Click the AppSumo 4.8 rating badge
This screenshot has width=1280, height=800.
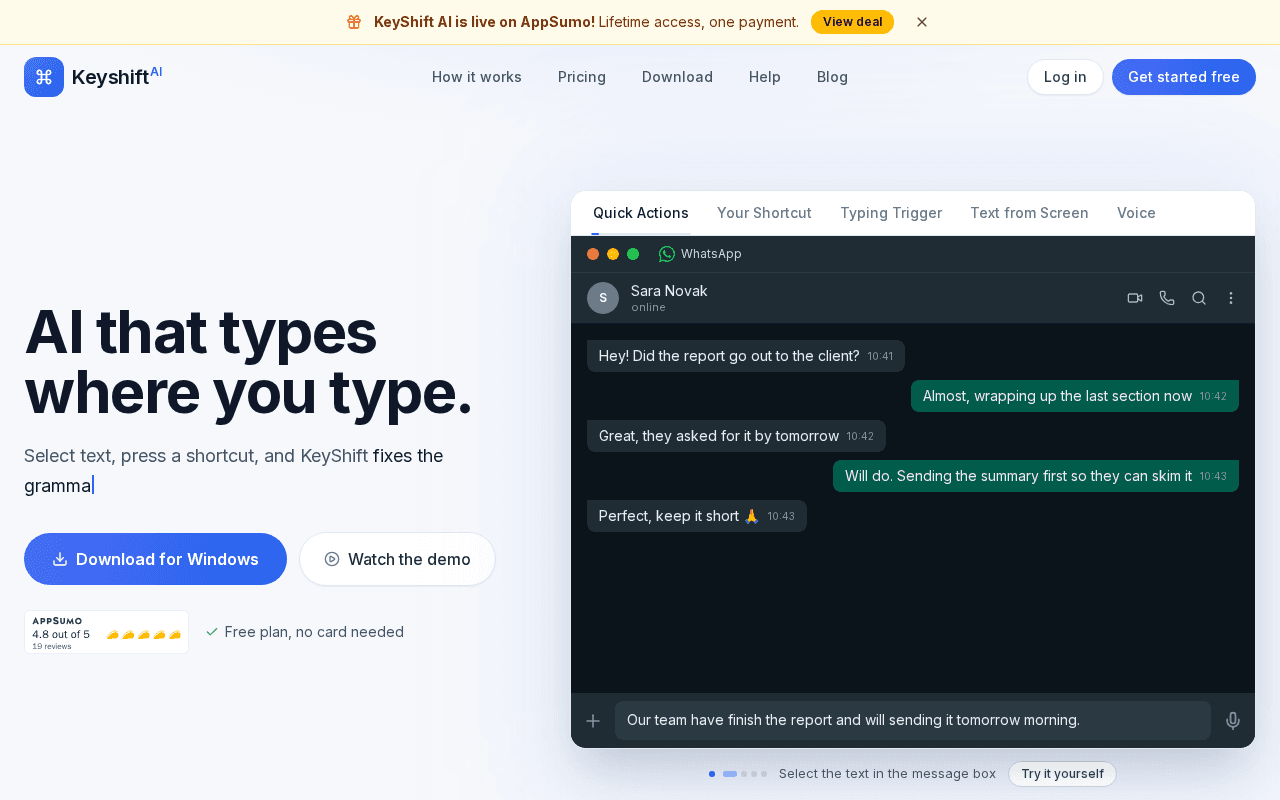(x=106, y=632)
